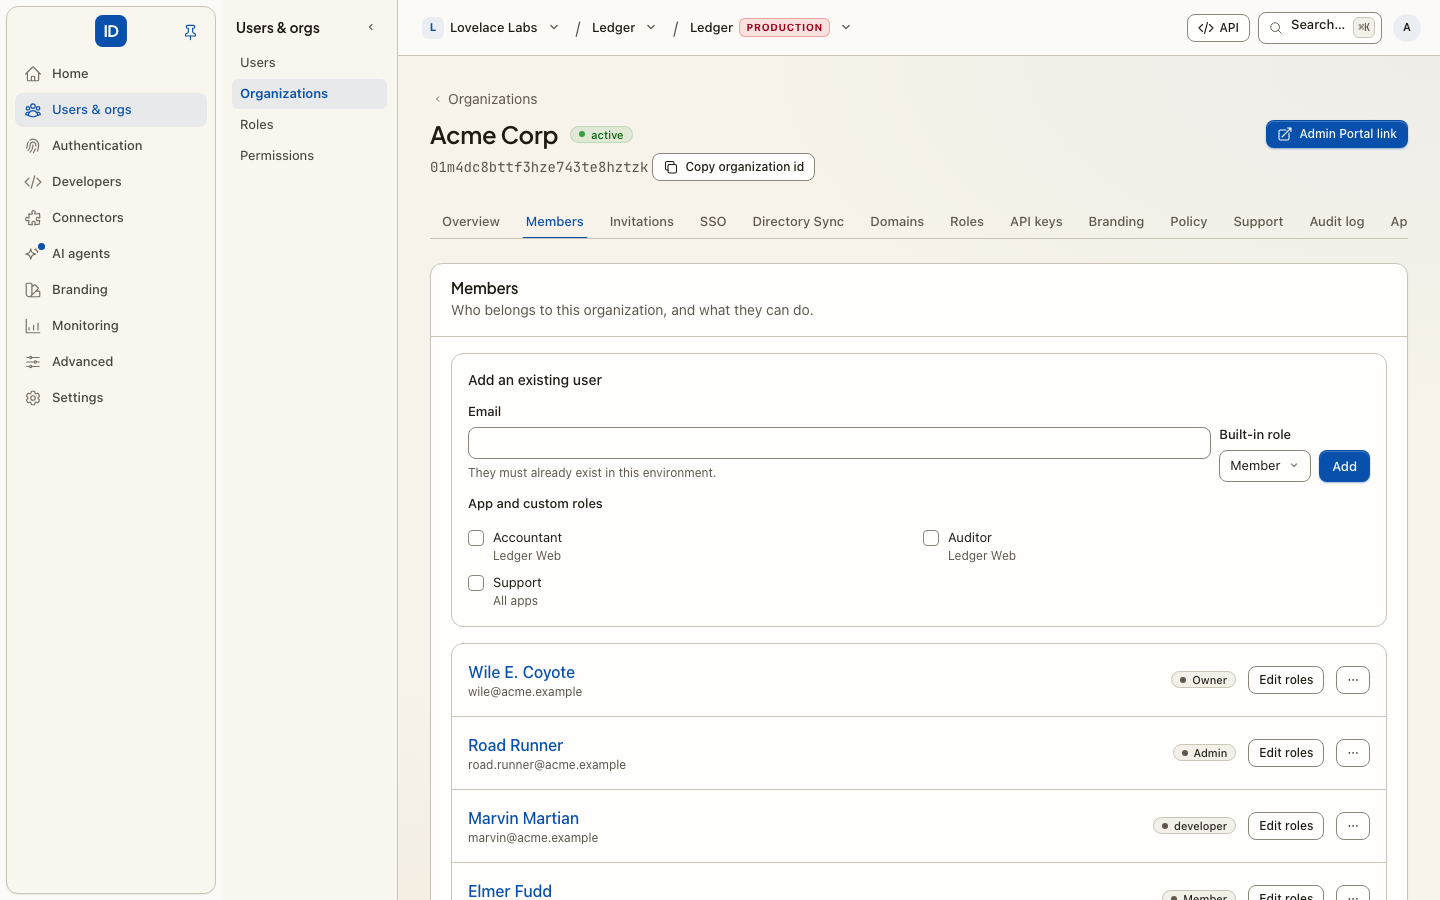Check the Support role checkbox
This screenshot has height=900, width=1440.
click(x=476, y=583)
